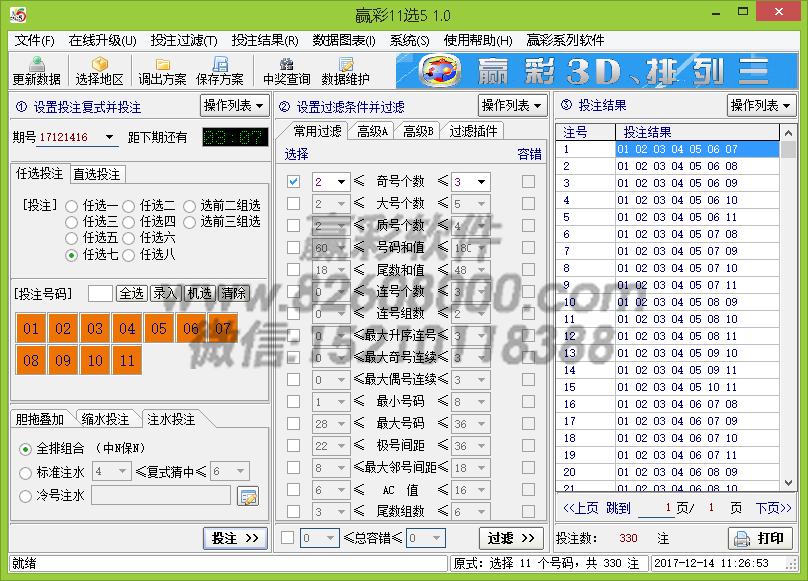Click the 投注号码 number input box
The image size is (808, 581).
100,293
